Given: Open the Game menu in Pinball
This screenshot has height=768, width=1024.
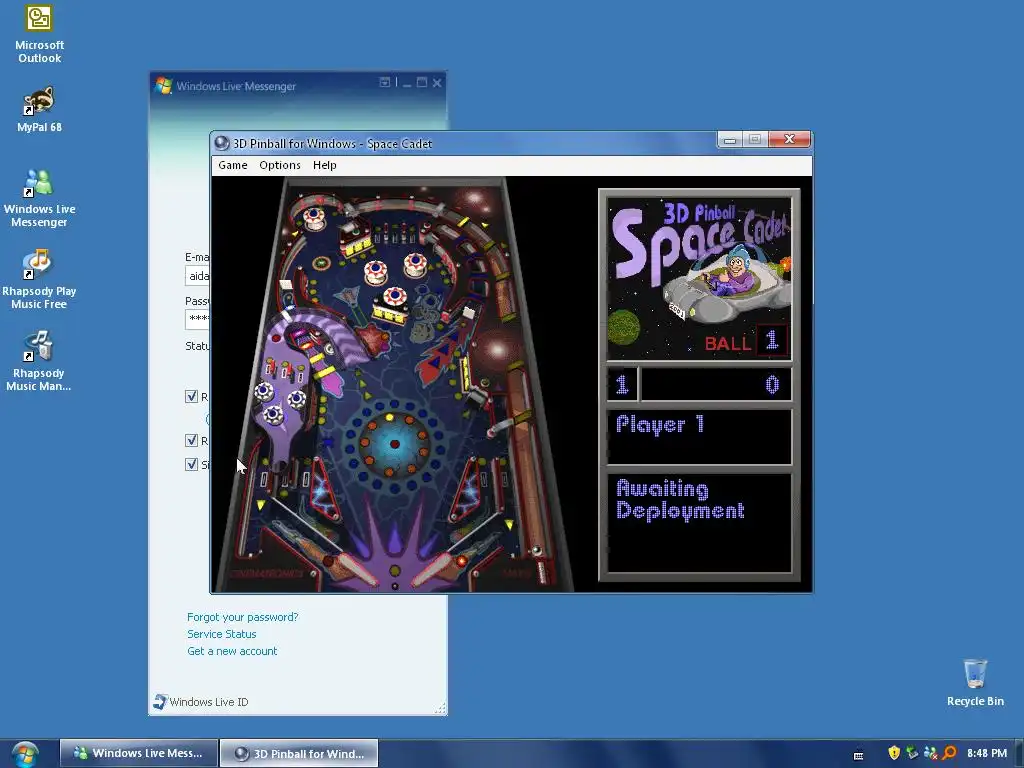Looking at the screenshot, I should (232, 165).
